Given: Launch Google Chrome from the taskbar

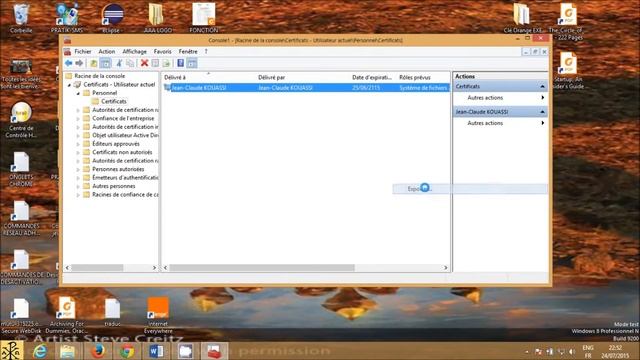Looking at the screenshot, I should 127,351.
